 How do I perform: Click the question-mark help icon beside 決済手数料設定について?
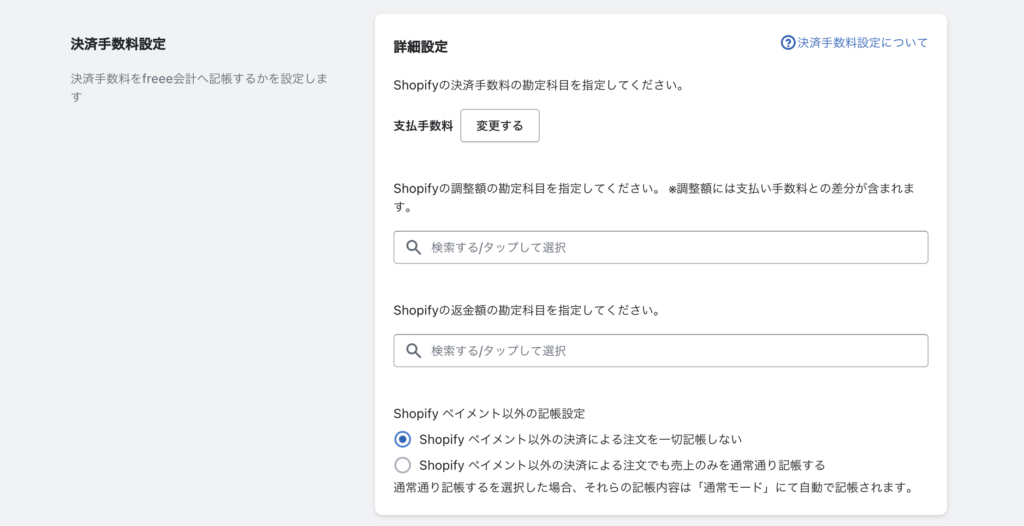[x=788, y=43]
